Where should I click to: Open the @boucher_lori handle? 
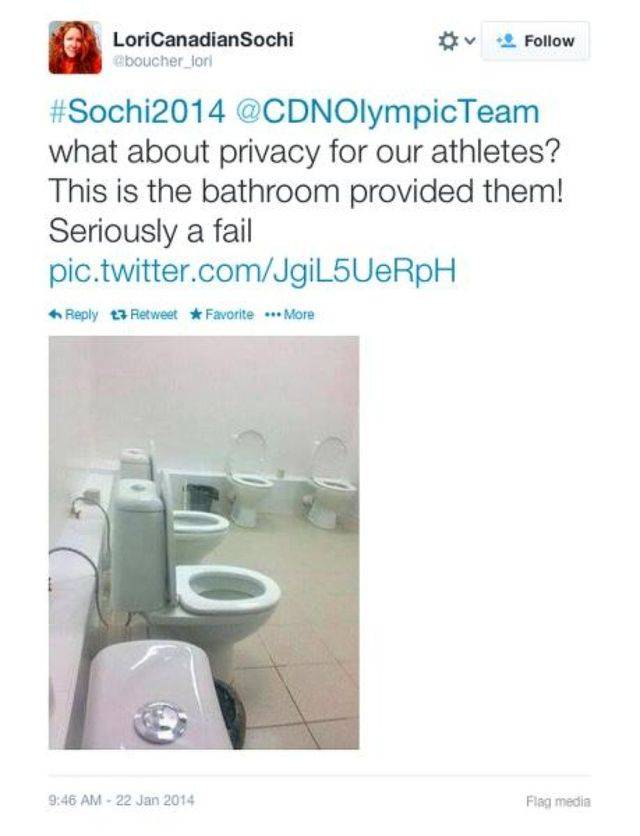[x=162, y=62]
